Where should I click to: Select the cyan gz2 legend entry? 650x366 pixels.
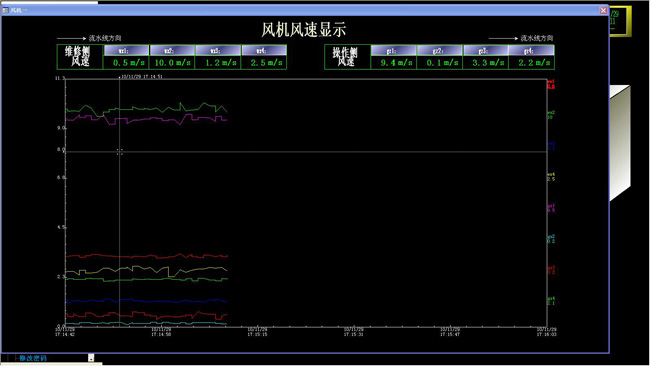(x=551, y=239)
